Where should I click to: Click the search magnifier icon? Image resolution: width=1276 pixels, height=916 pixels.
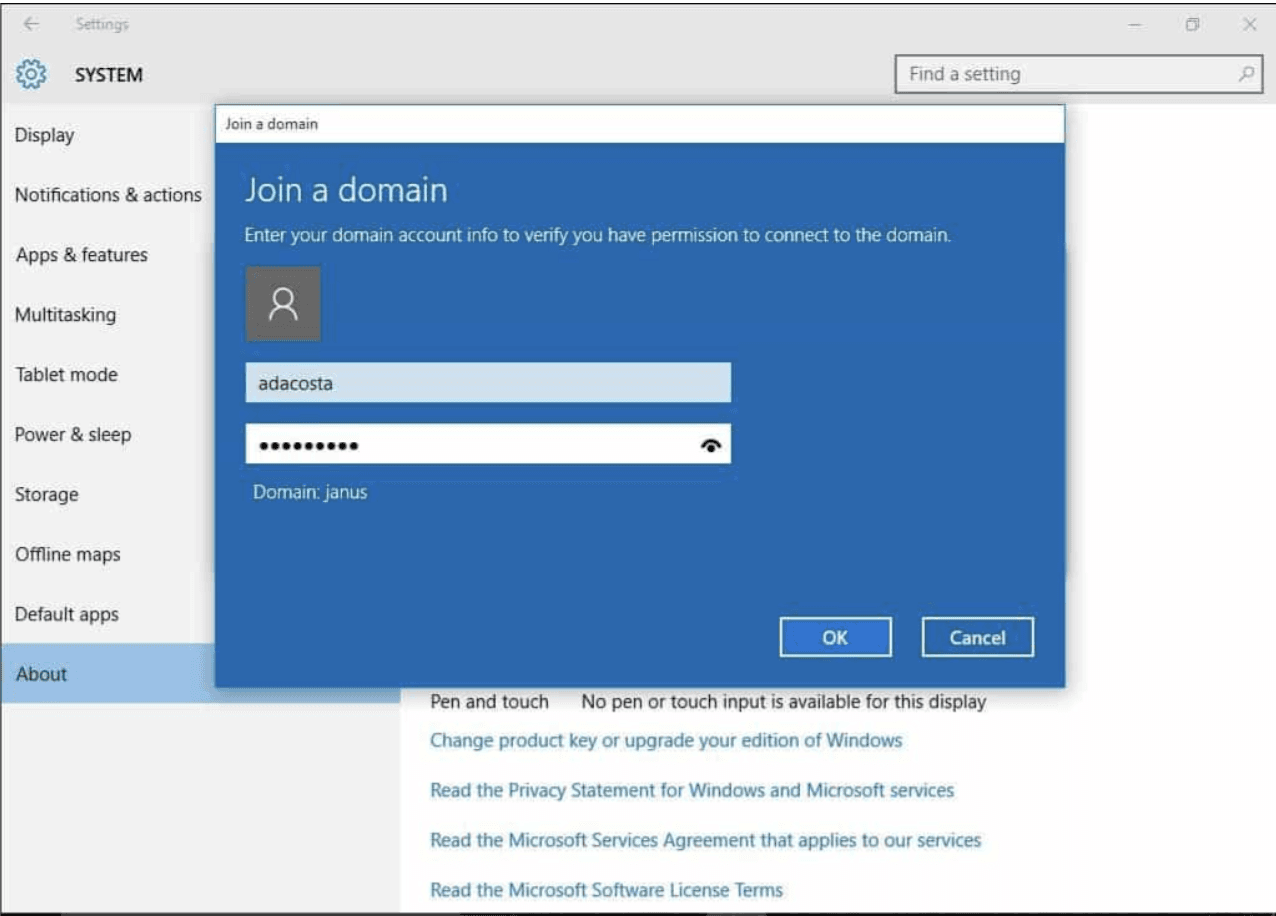[x=1246, y=74]
